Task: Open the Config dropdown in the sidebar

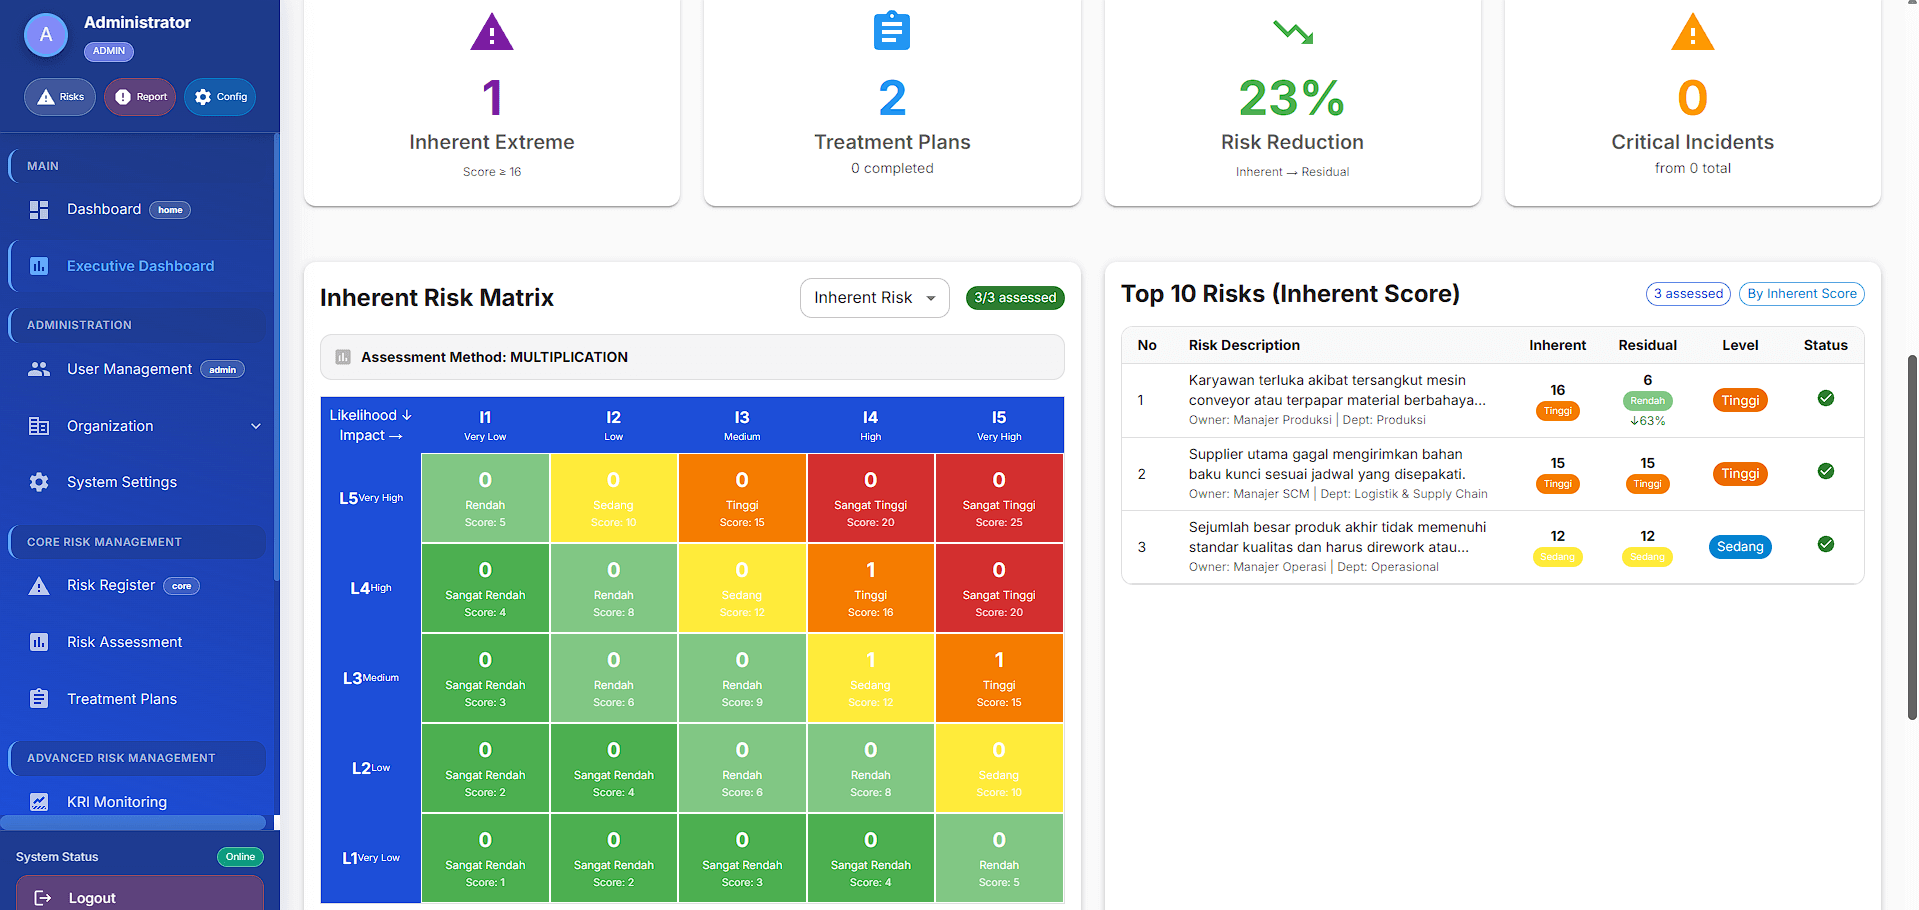Action: (219, 96)
